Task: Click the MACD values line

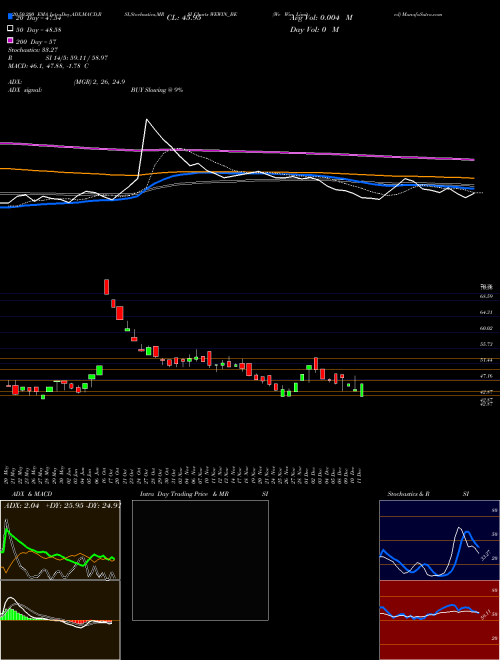Action: click(x=48, y=66)
